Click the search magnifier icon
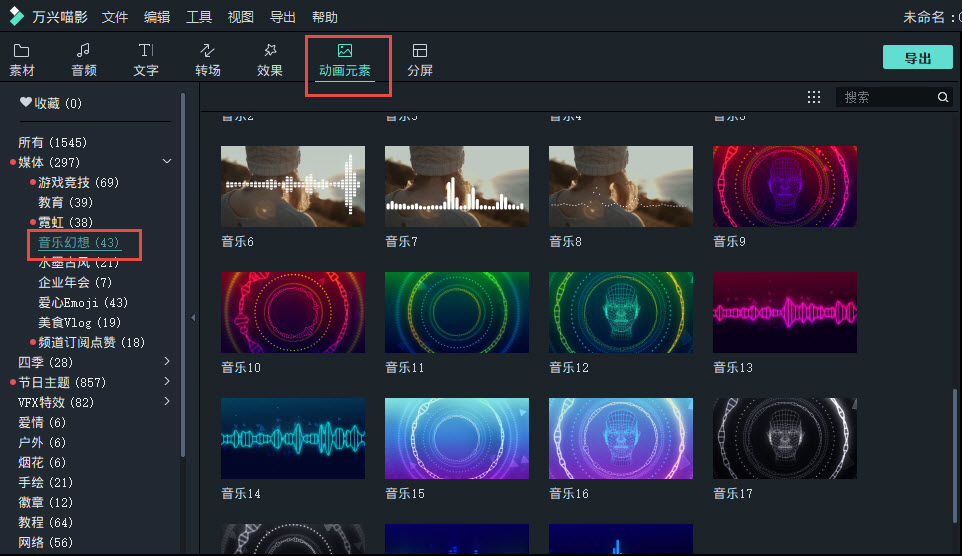 tap(943, 97)
